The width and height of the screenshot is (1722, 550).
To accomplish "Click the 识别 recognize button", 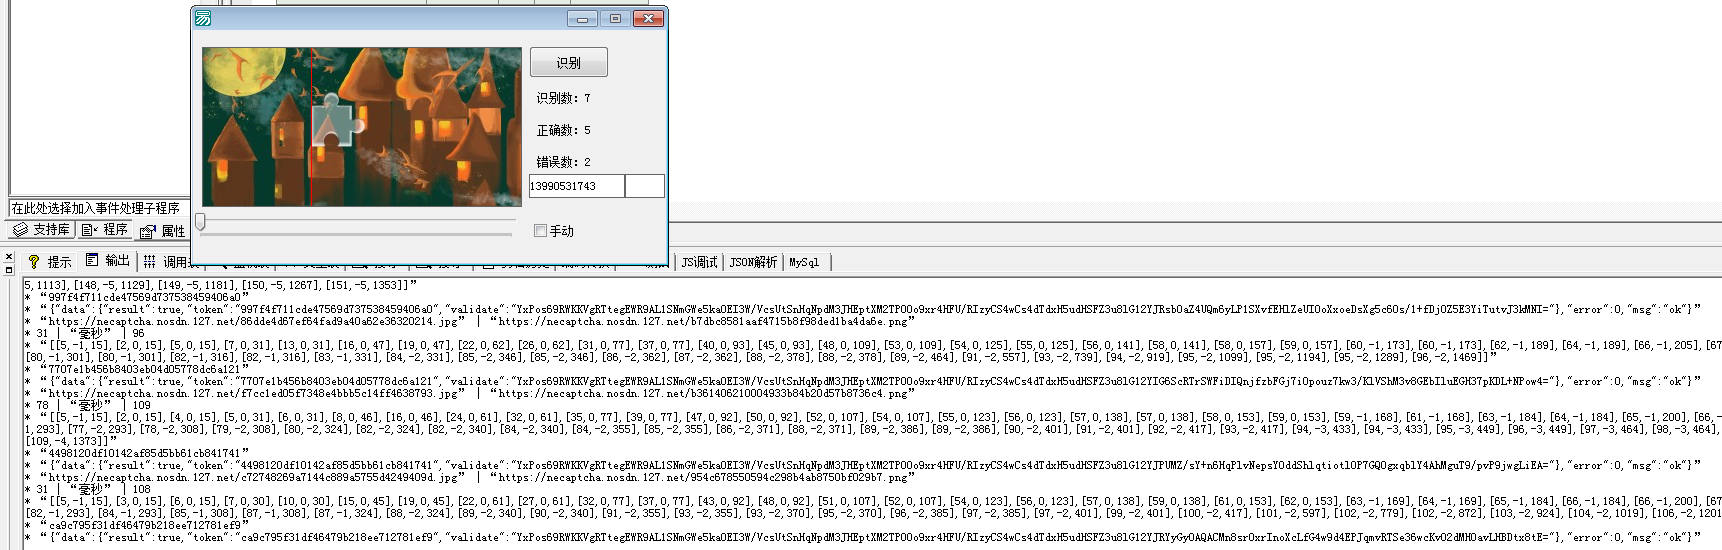I will coord(568,62).
